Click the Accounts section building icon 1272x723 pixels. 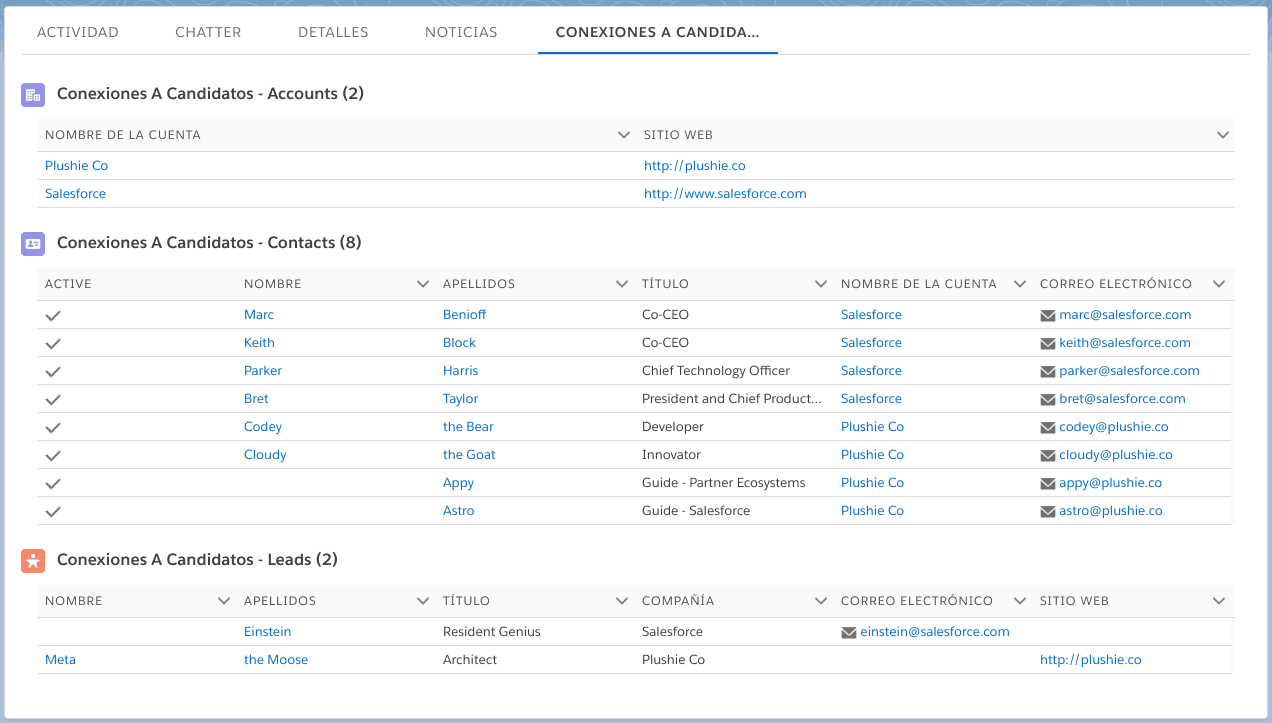[33, 95]
